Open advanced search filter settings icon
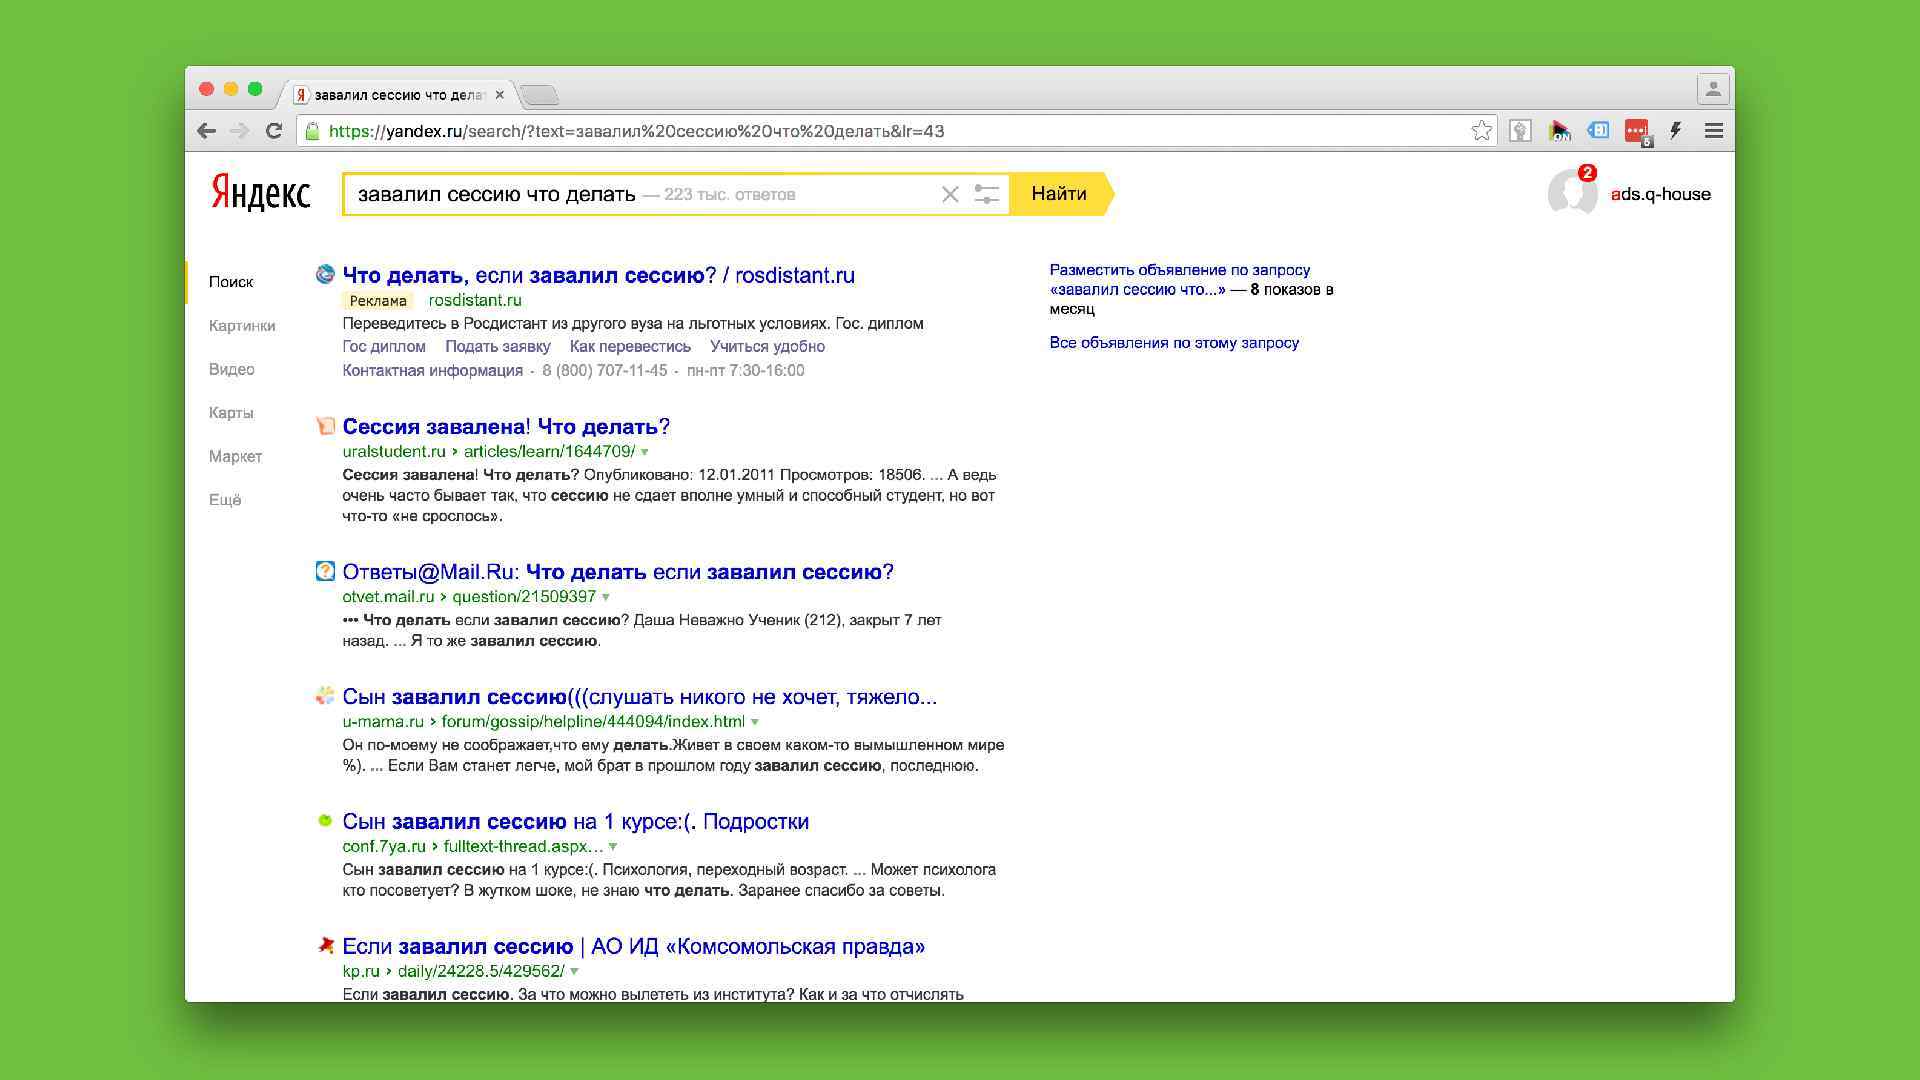 pyautogui.click(x=986, y=194)
